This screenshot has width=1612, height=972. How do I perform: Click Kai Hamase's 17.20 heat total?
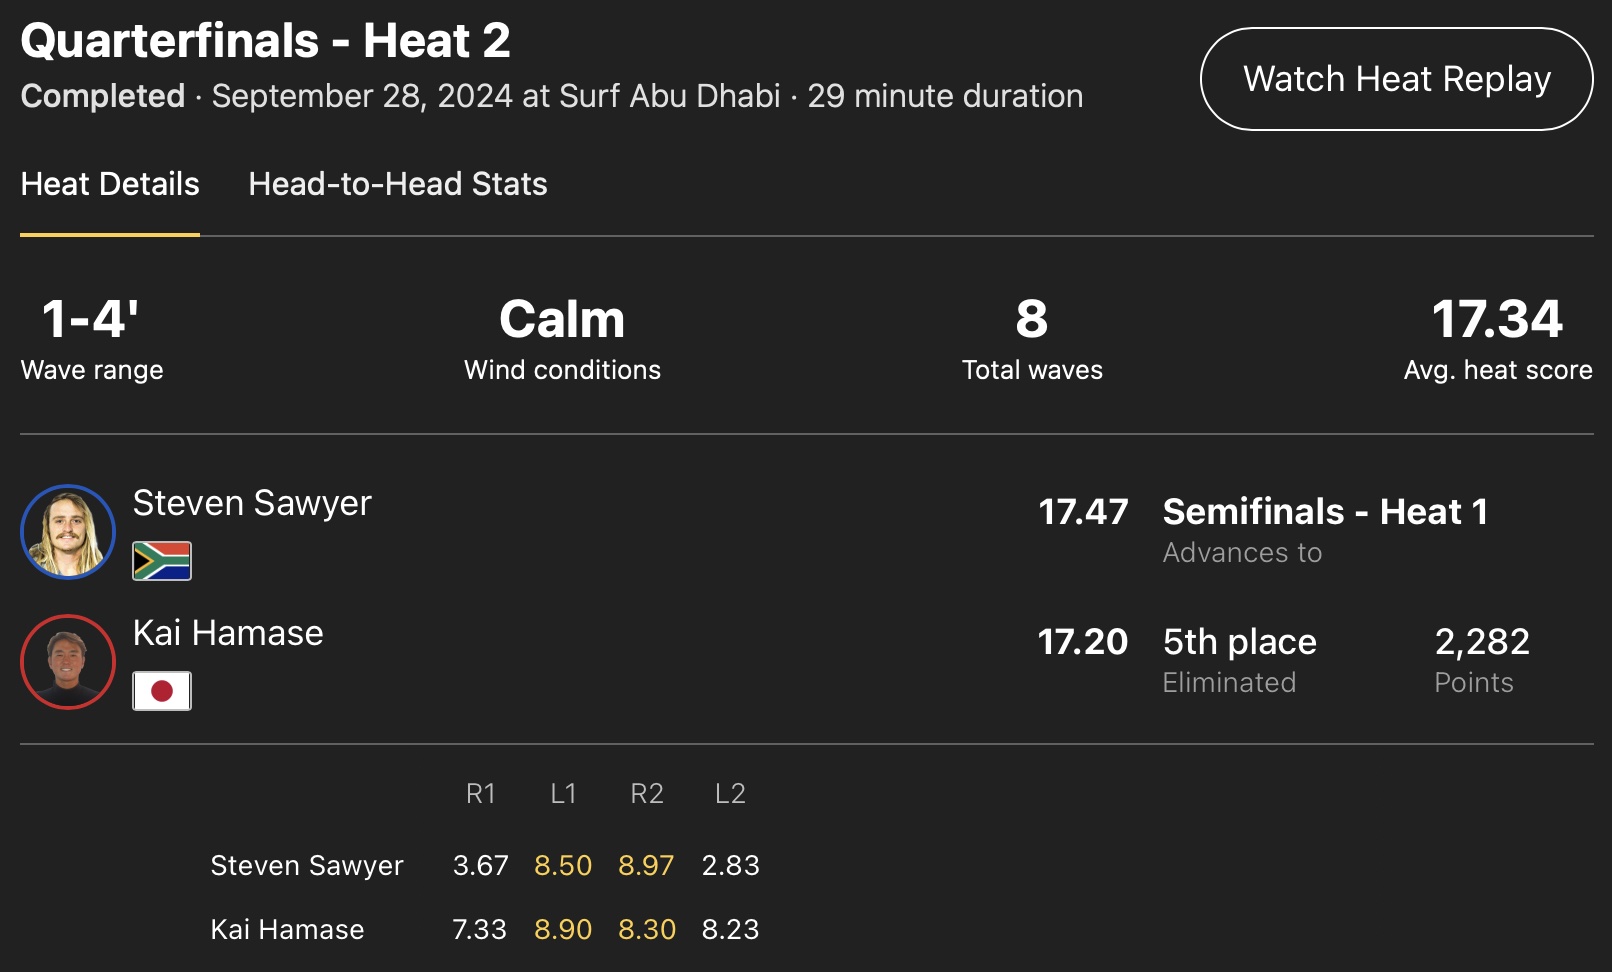coord(1083,642)
